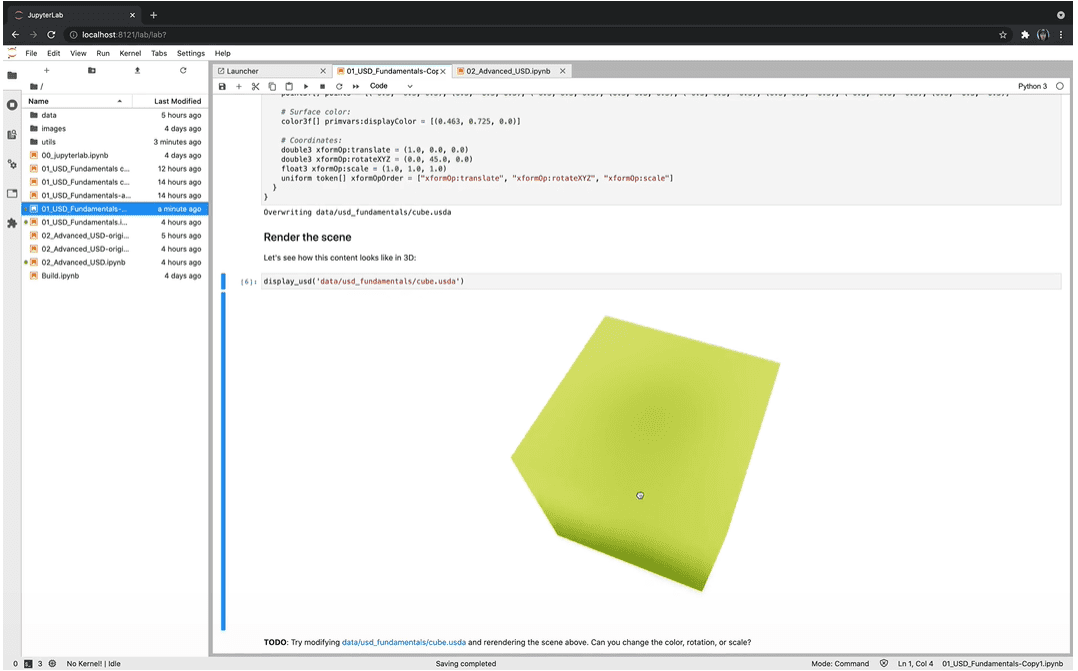This screenshot has width=1078, height=671.
Task: Click the root folder breadcrumb
Action: click(36, 87)
